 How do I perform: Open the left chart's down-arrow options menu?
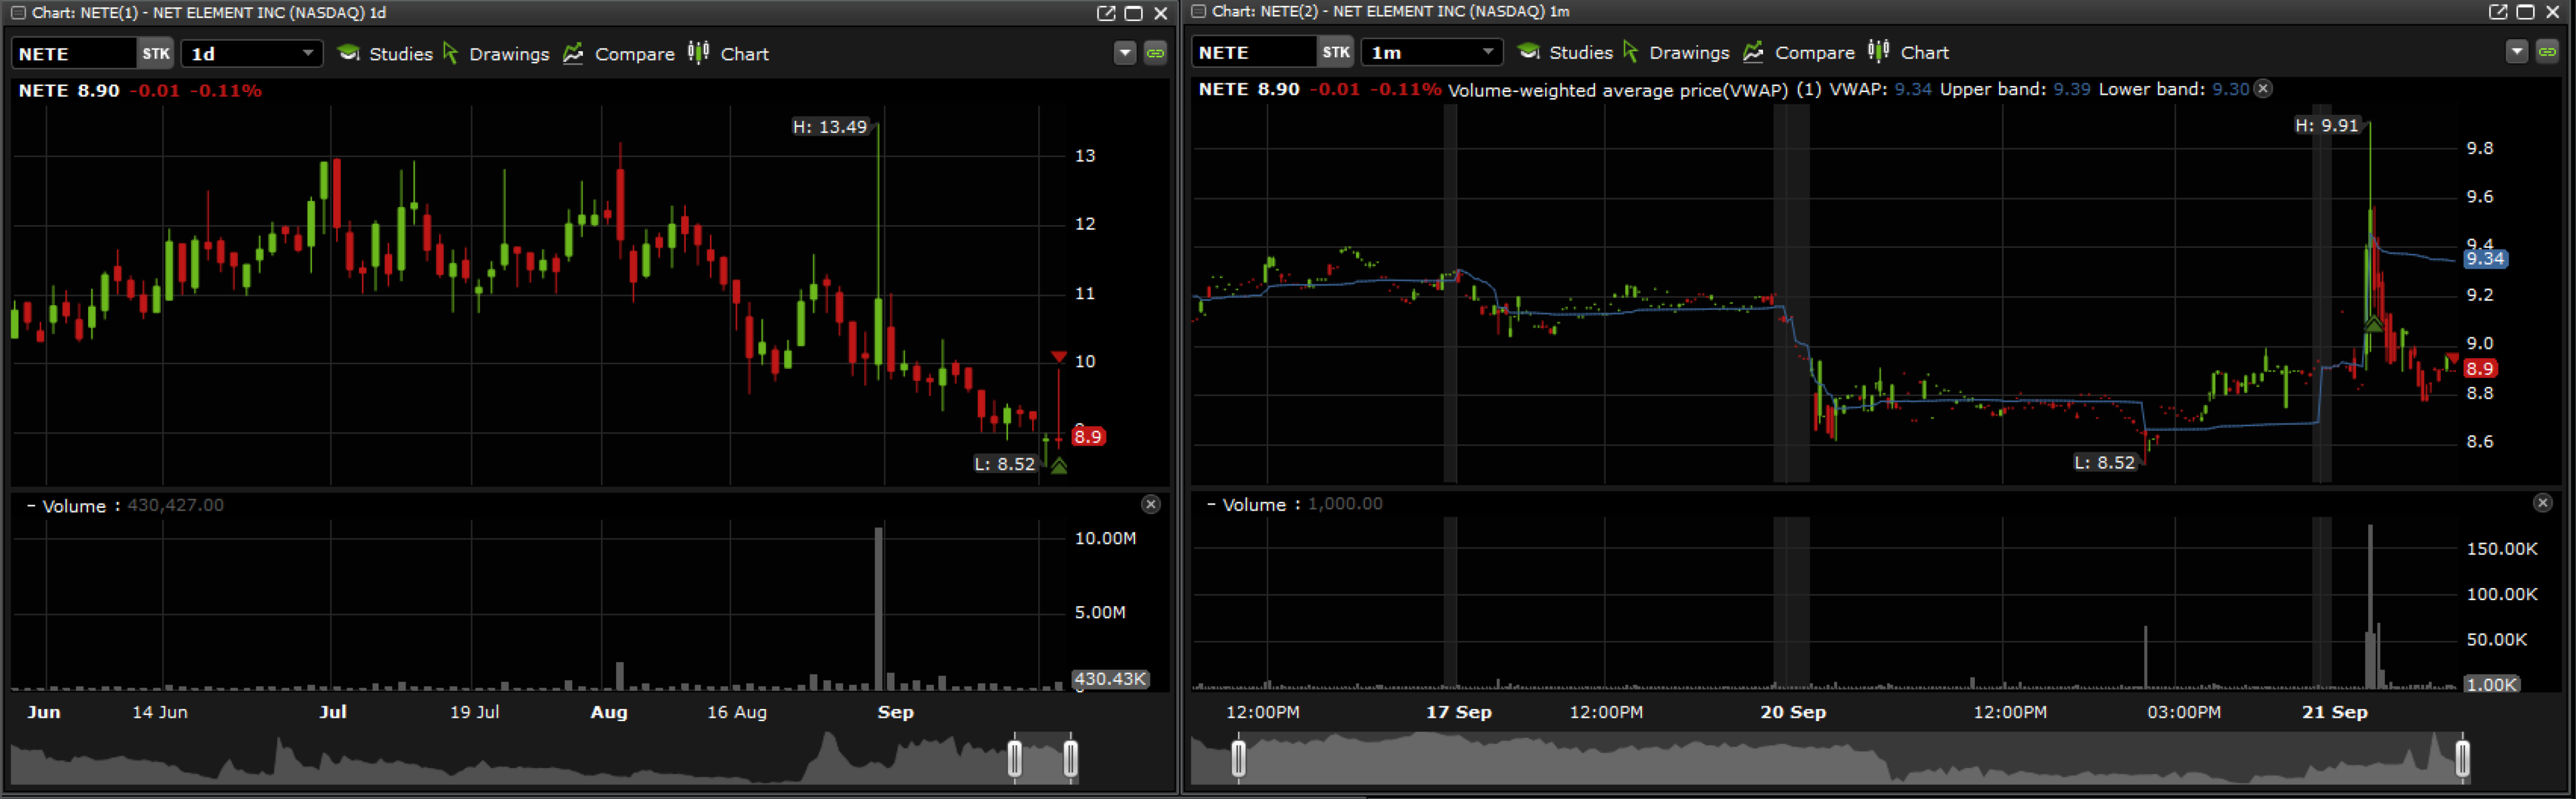[x=1125, y=54]
